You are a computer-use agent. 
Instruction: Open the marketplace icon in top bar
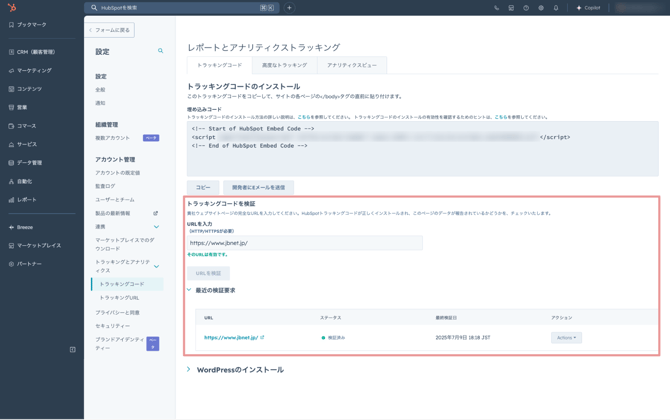511,8
